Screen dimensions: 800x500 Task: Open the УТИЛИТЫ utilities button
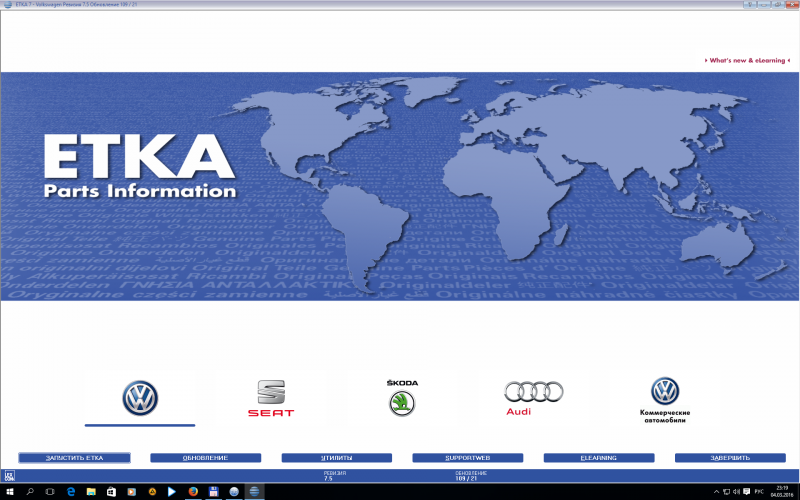(x=337, y=458)
